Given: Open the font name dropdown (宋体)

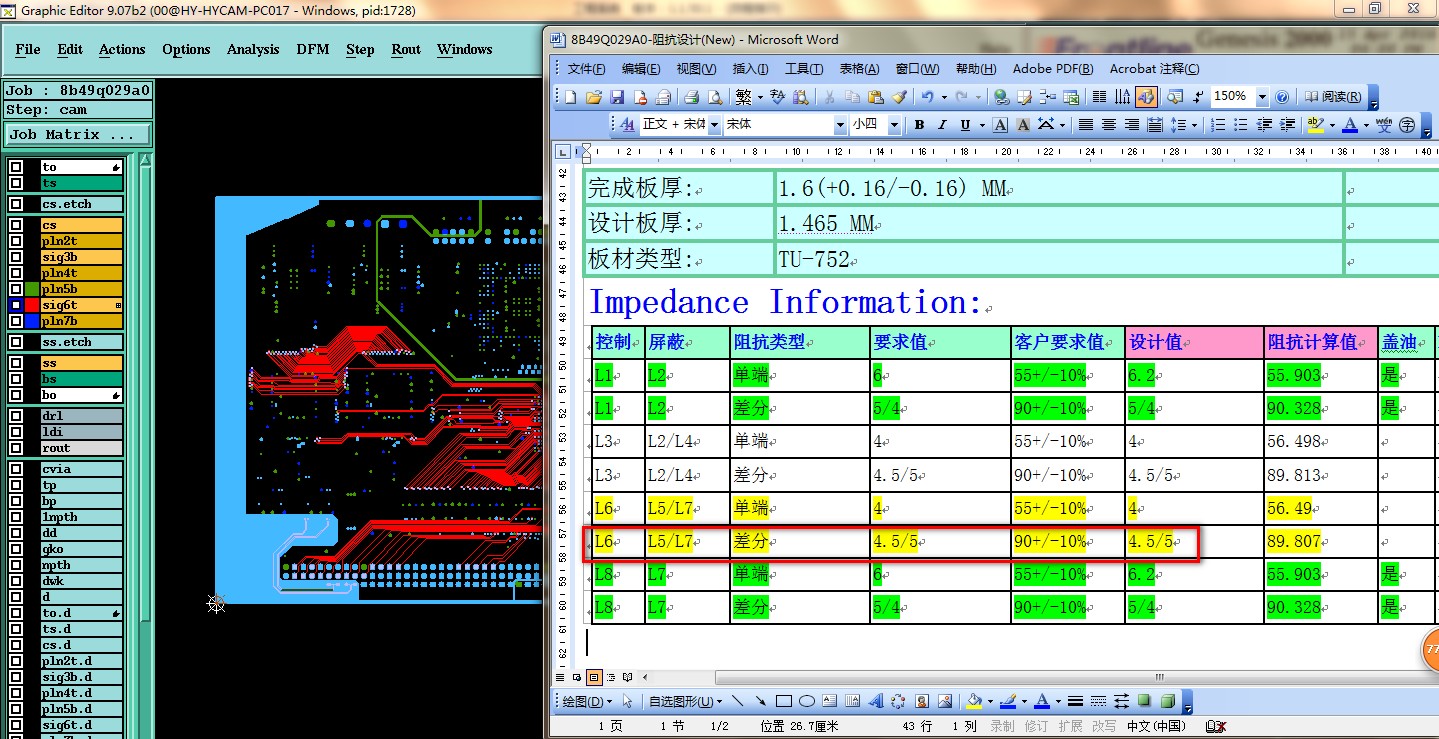Looking at the screenshot, I should (840, 125).
